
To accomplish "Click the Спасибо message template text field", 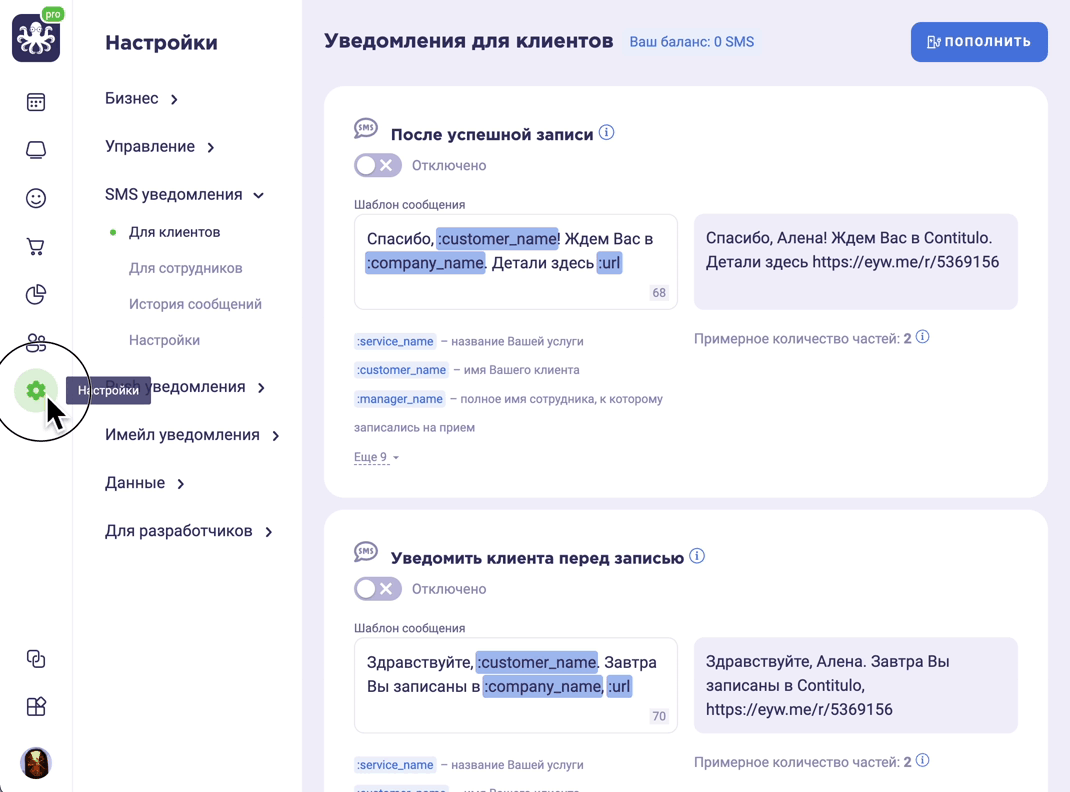I will pos(516,262).
